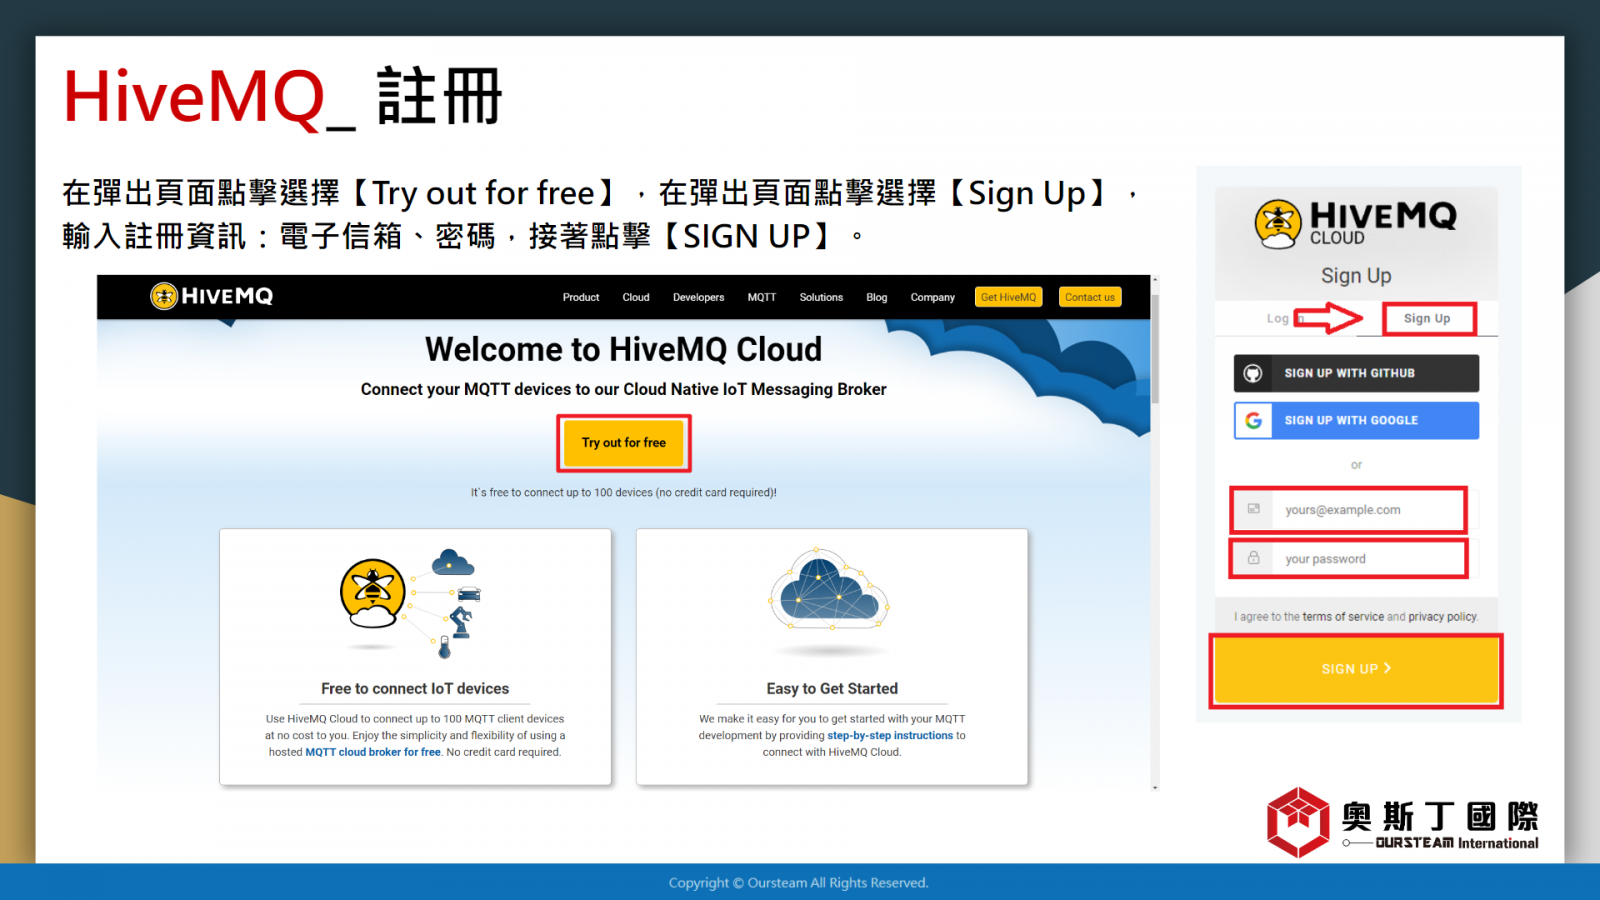Go to the Blog page
The image size is (1600, 900).
click(877, 297)
